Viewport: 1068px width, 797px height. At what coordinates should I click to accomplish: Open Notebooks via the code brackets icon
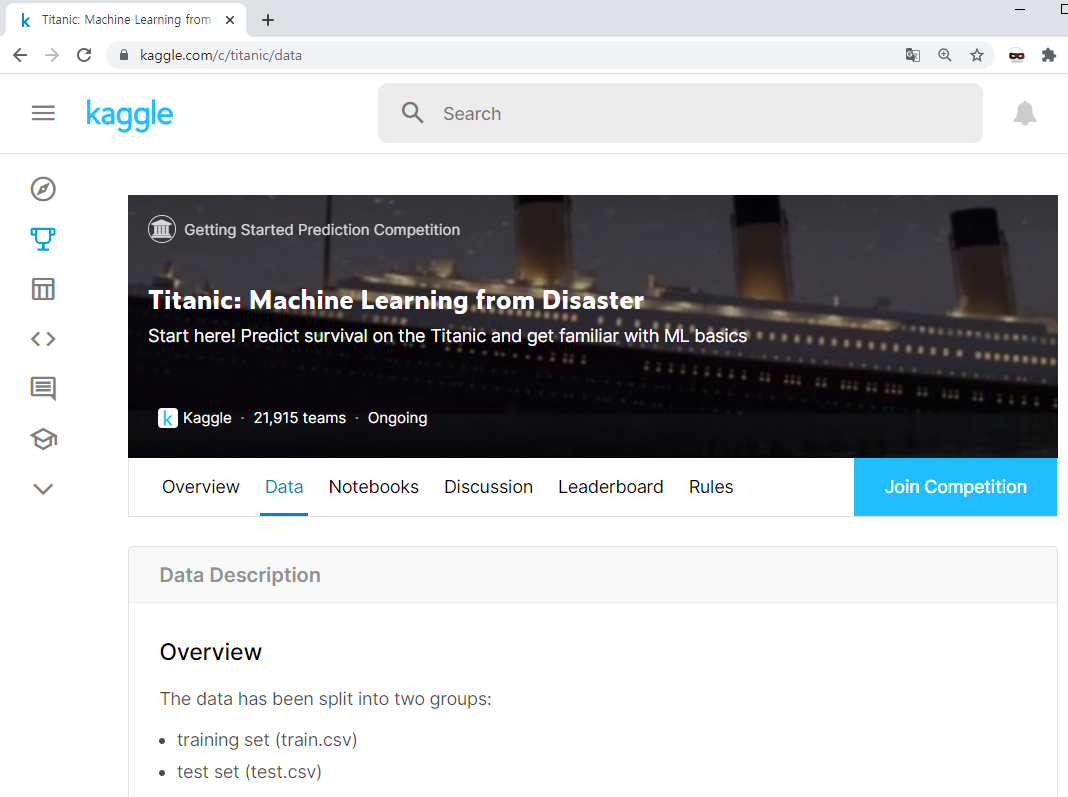click(43, 339)
